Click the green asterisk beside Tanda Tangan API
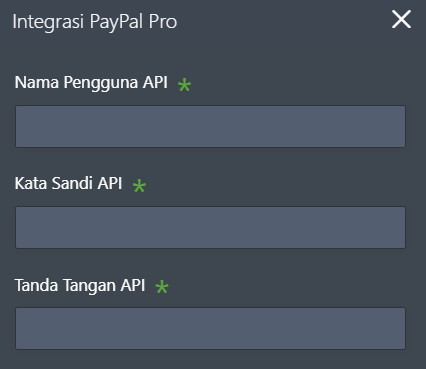 pos(162,287)
